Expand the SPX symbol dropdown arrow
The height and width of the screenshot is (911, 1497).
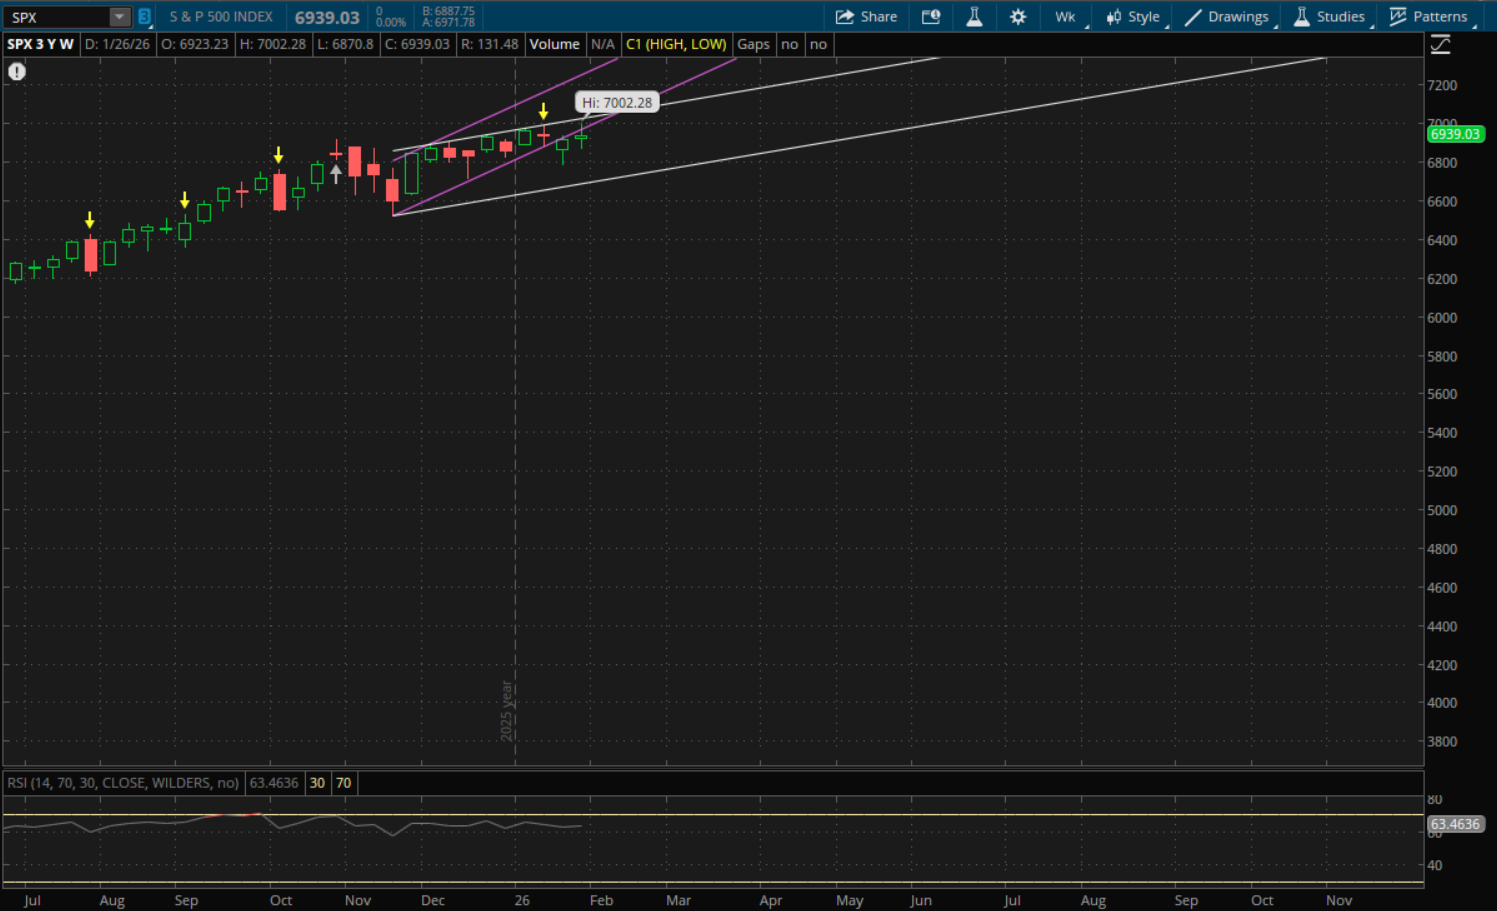click(119, 17)
